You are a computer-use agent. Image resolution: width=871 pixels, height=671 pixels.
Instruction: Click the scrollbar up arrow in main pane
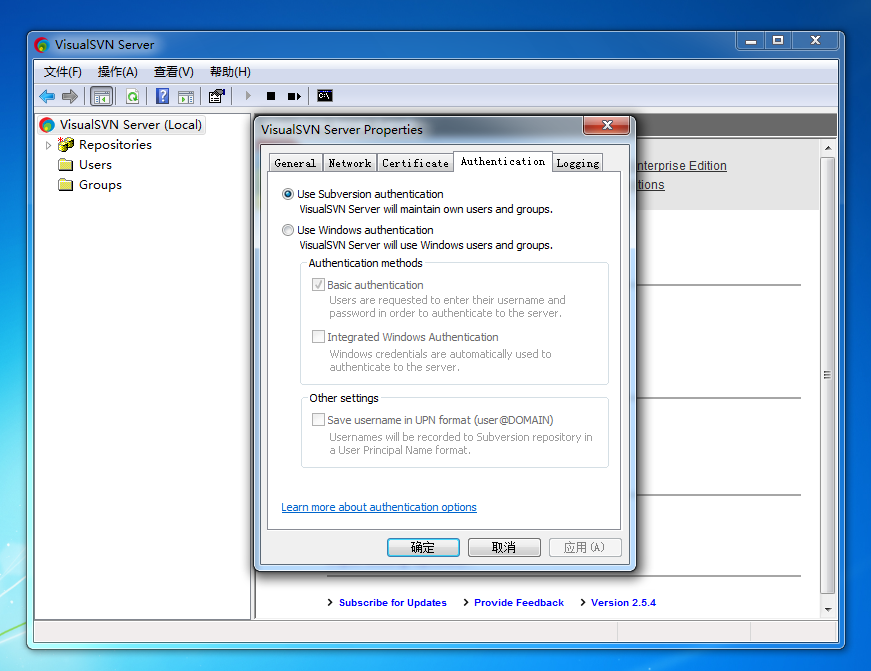click(x=828, y=148)
